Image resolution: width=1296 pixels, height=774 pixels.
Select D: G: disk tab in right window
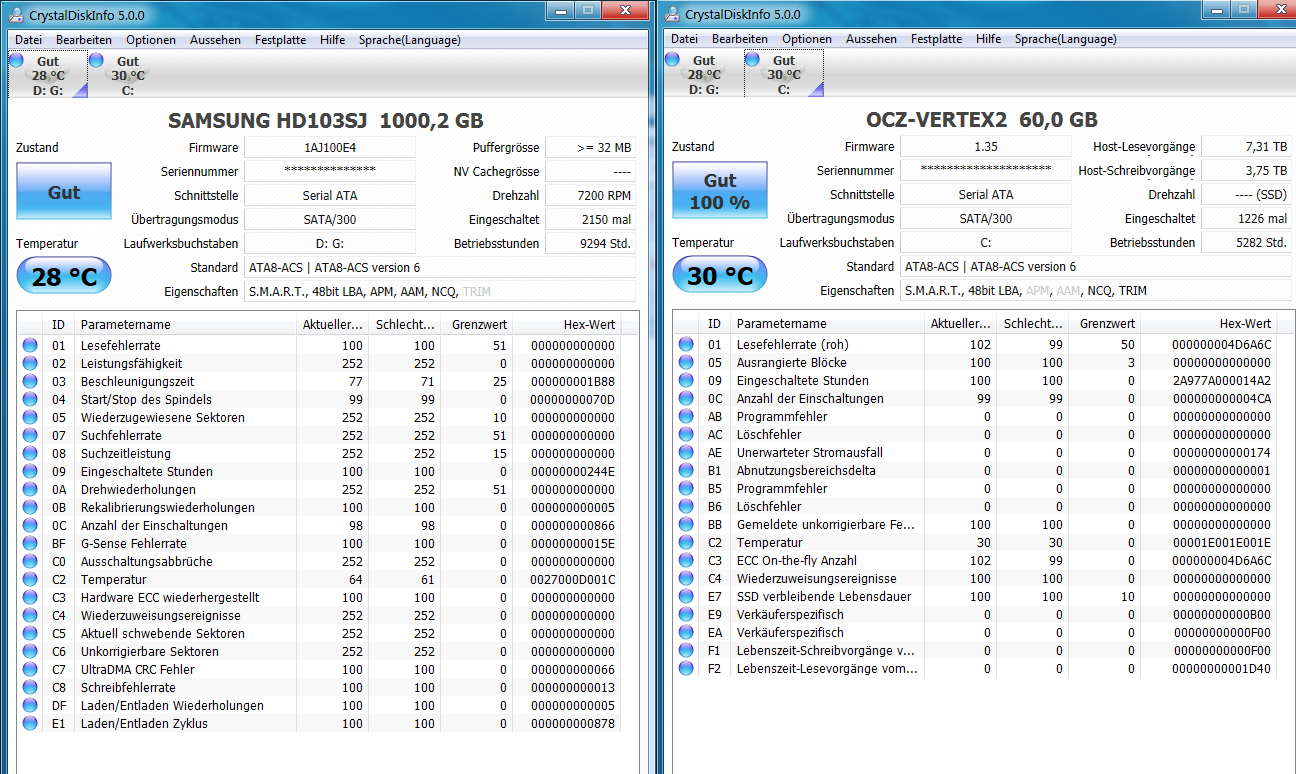[x=703, y=75]
